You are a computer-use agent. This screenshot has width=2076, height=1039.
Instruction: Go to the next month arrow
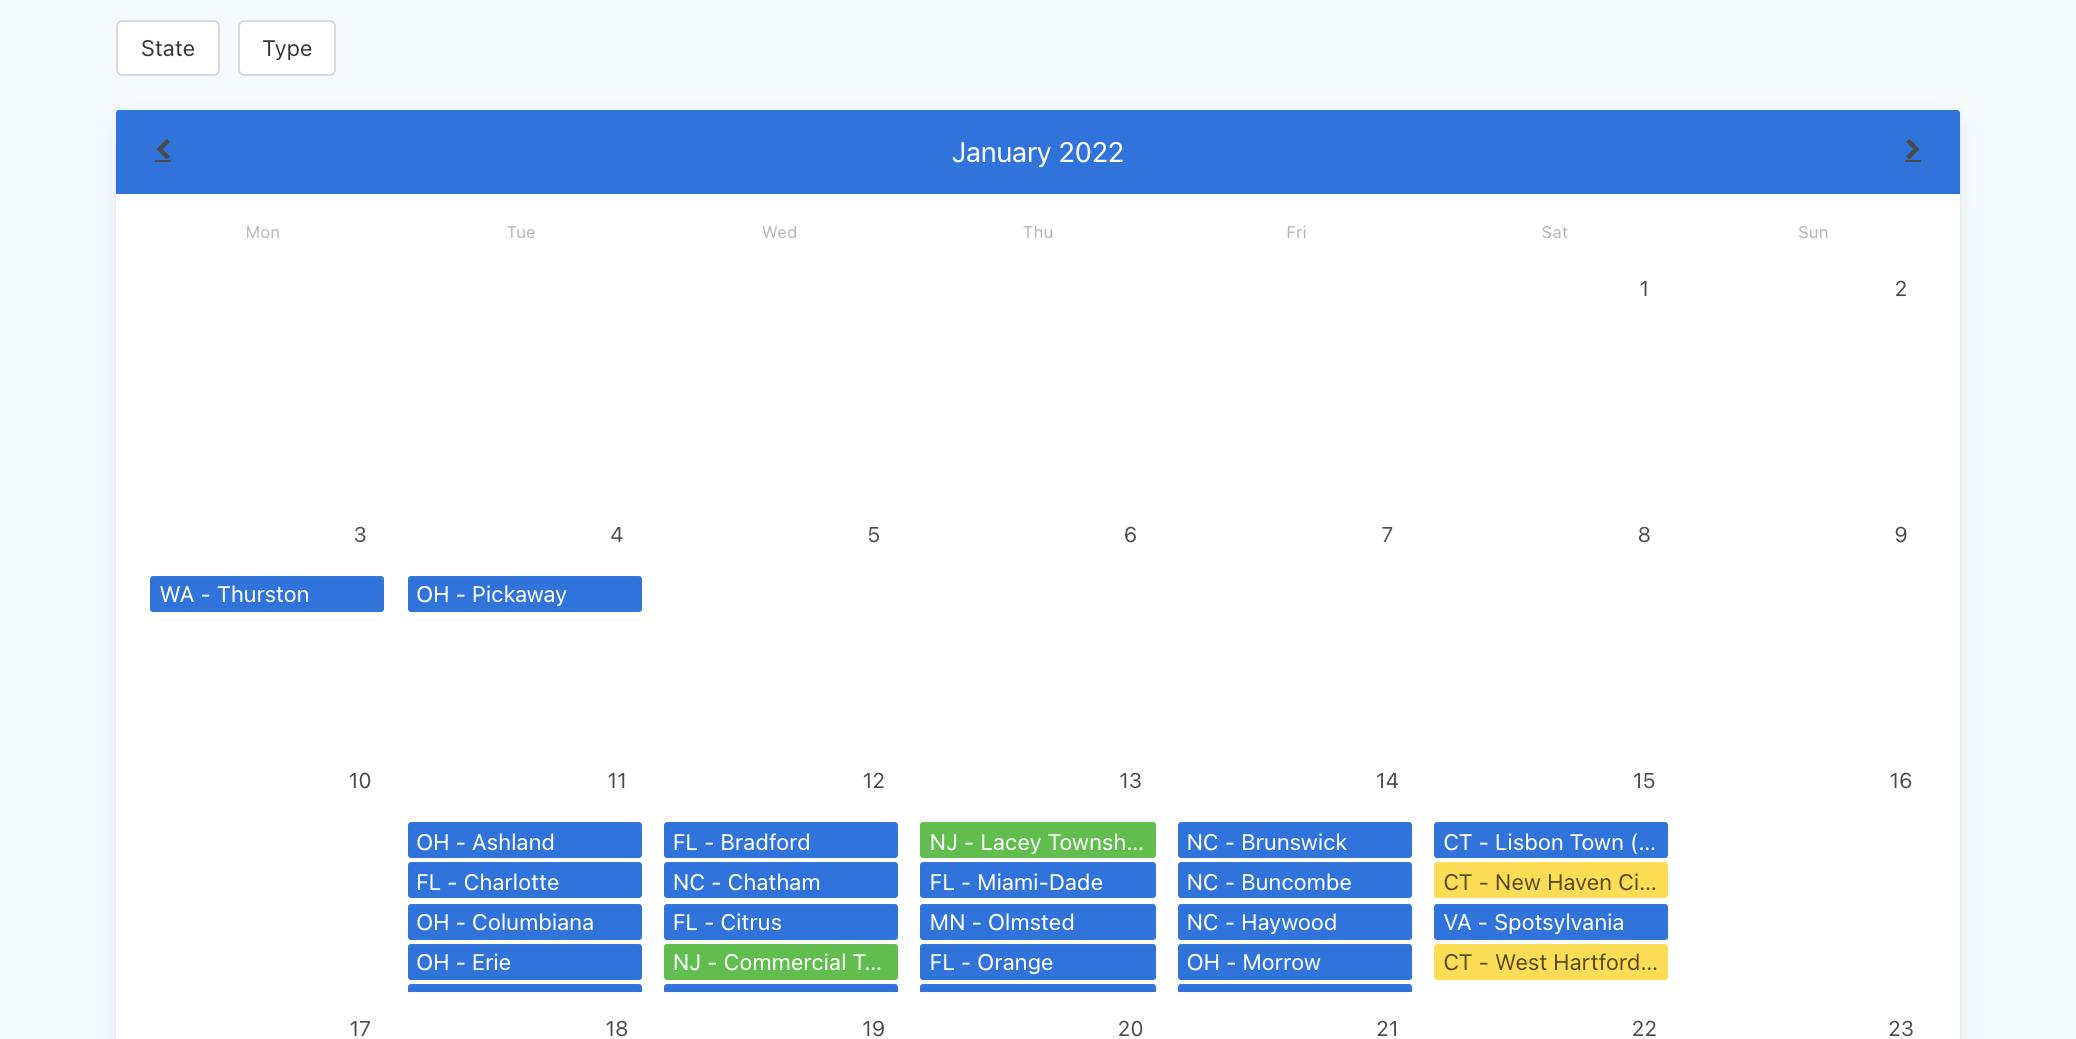pyautogui.click(x=1912, y=151)
